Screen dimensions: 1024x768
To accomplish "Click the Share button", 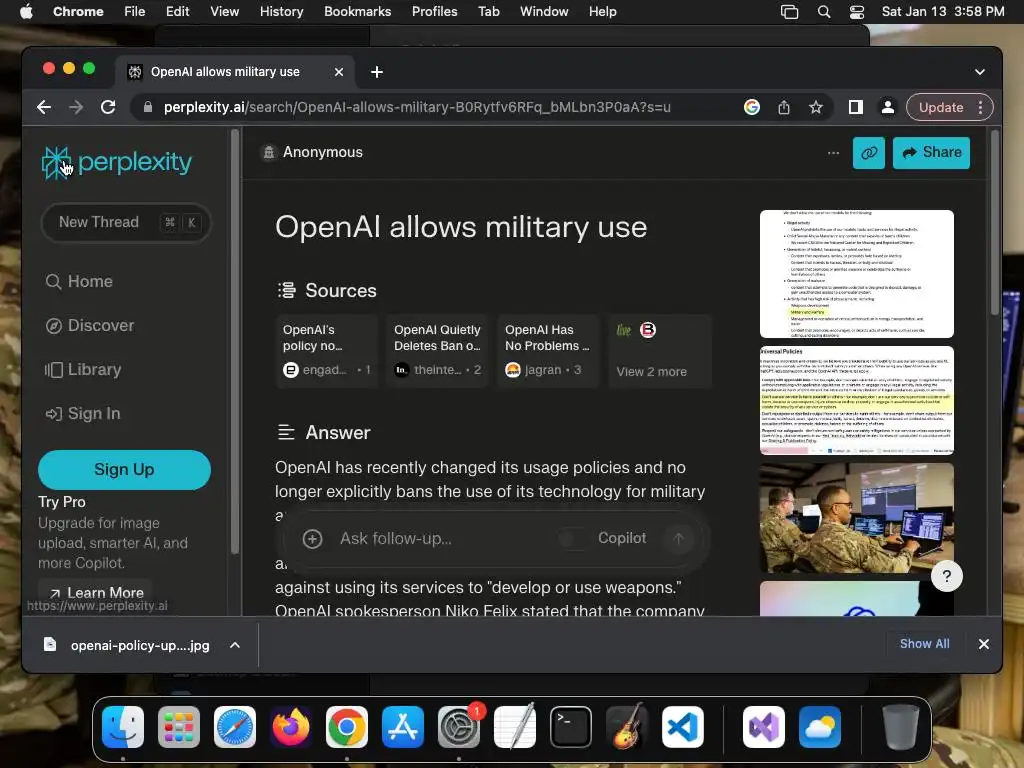I will pyautogui.click(x=931, y=153).
